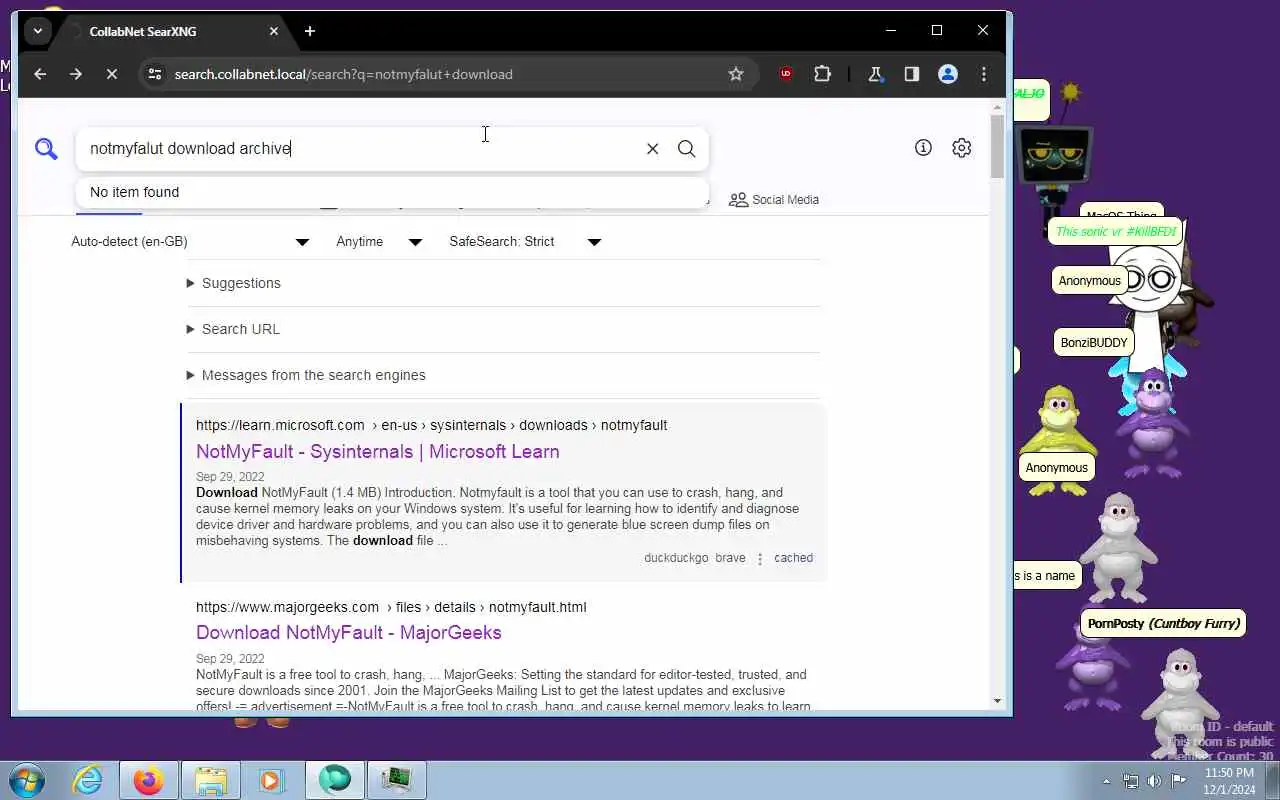Open Firefox from the taskbar

coord(149,780)
